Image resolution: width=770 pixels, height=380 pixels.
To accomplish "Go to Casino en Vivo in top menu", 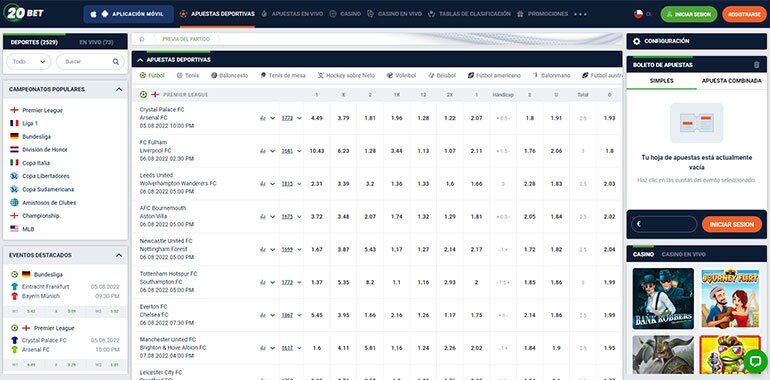I will point(394,14).
